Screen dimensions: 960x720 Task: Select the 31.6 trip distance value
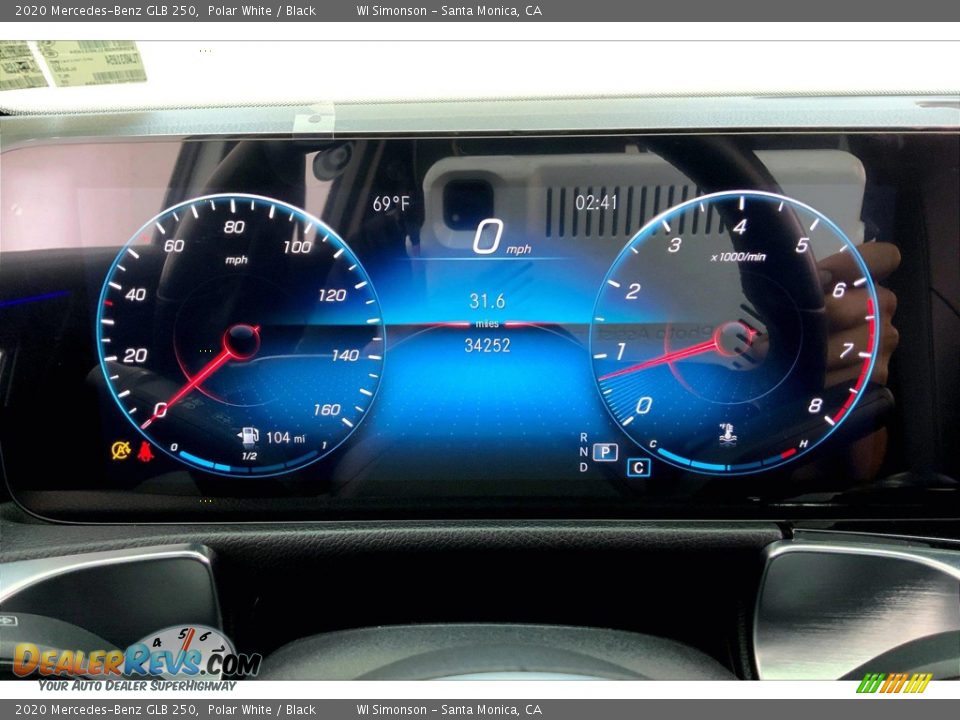coord(487,301)
